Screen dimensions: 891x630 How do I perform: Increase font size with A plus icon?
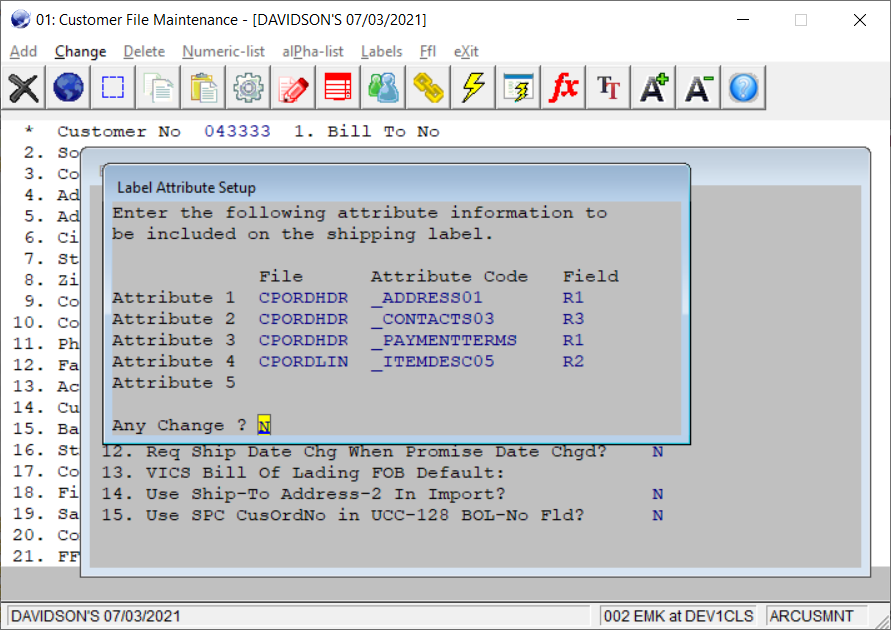(653, 88)
